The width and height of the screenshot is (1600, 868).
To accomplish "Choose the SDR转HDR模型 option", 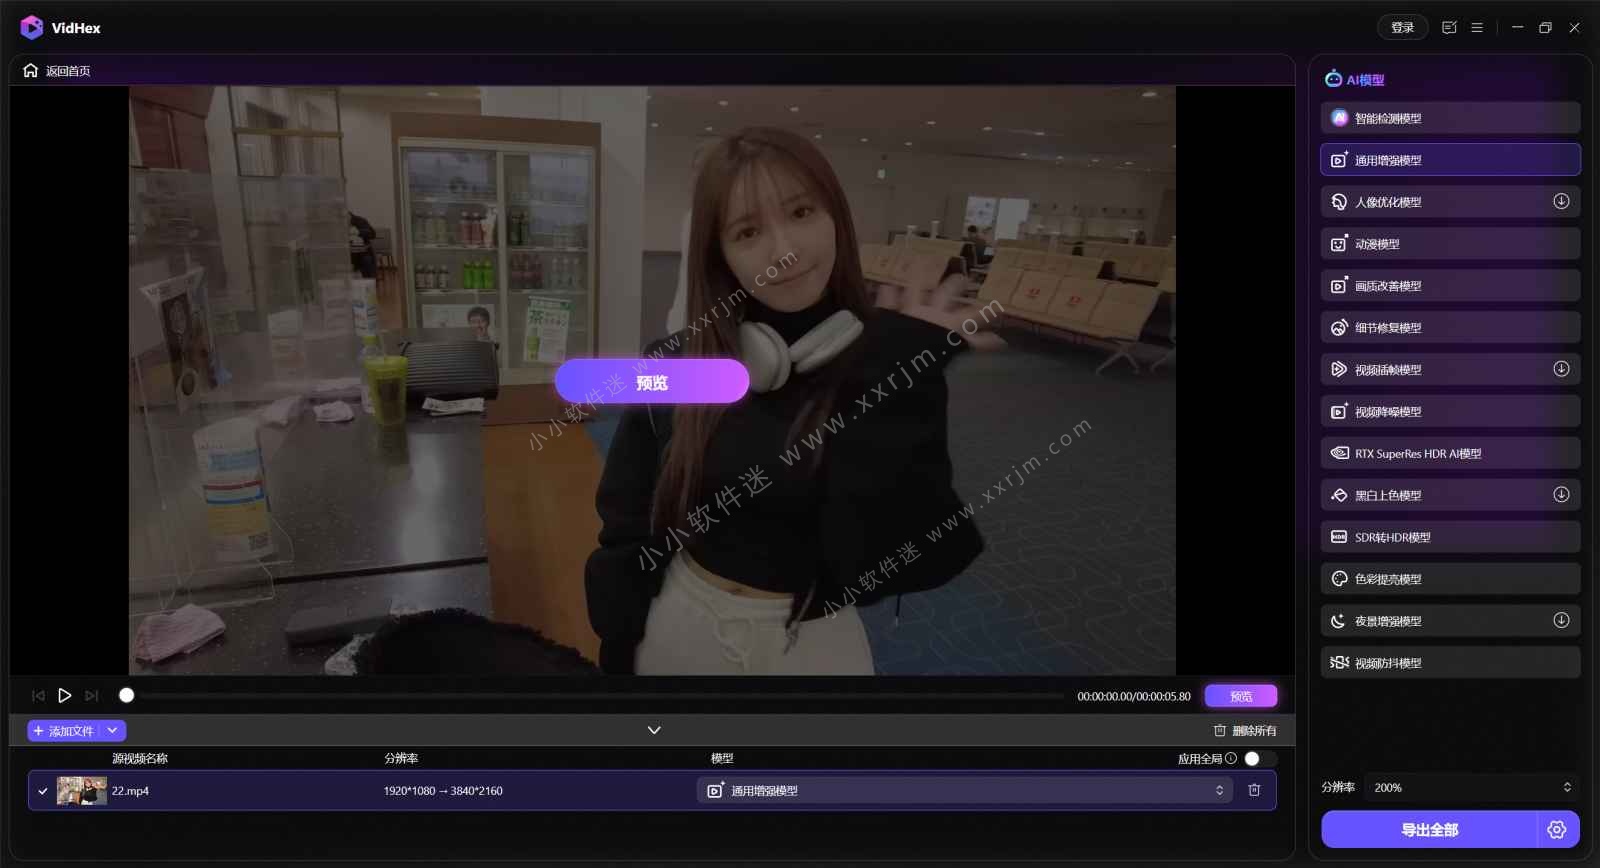I will click(1450, 537).
